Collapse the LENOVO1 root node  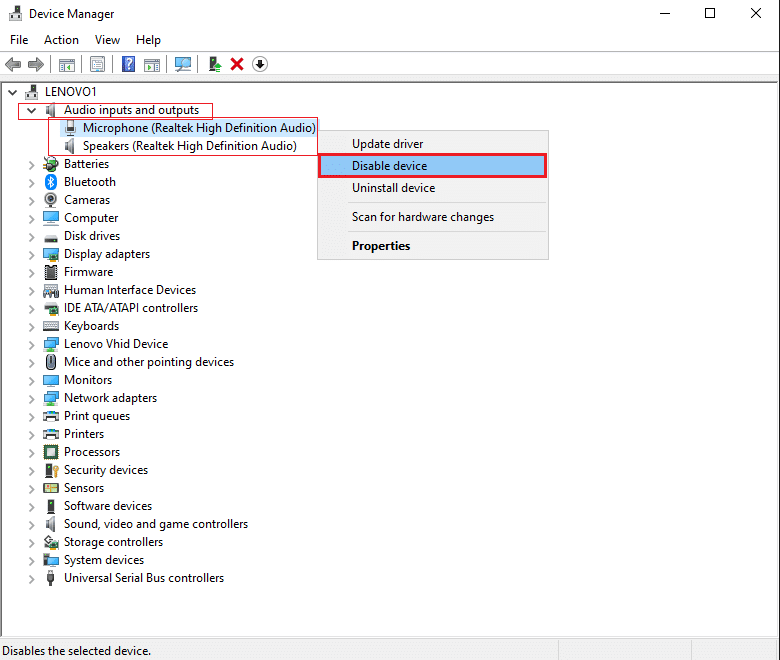12,92
